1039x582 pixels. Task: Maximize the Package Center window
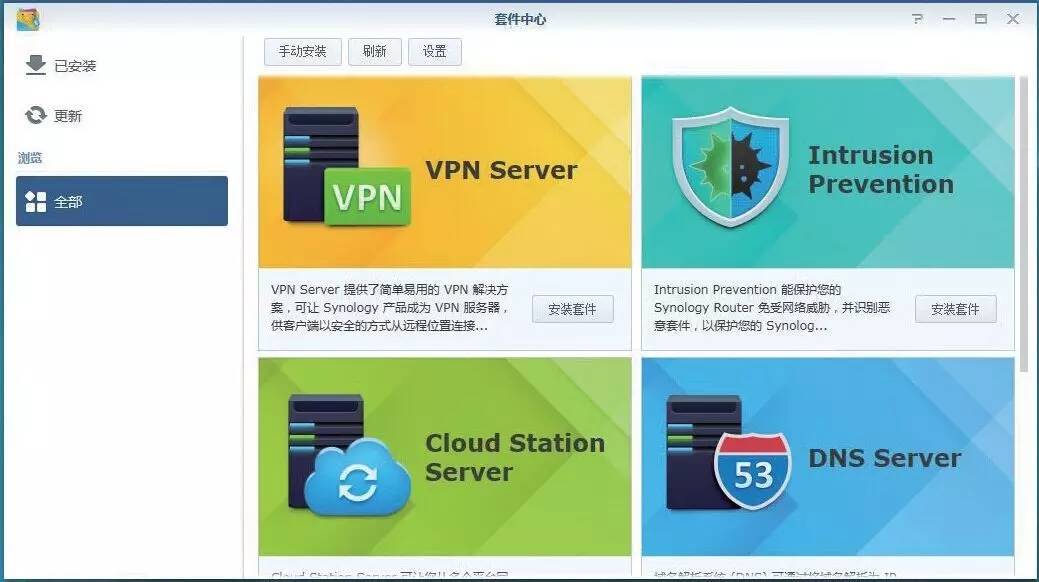(x=981, y=19)
